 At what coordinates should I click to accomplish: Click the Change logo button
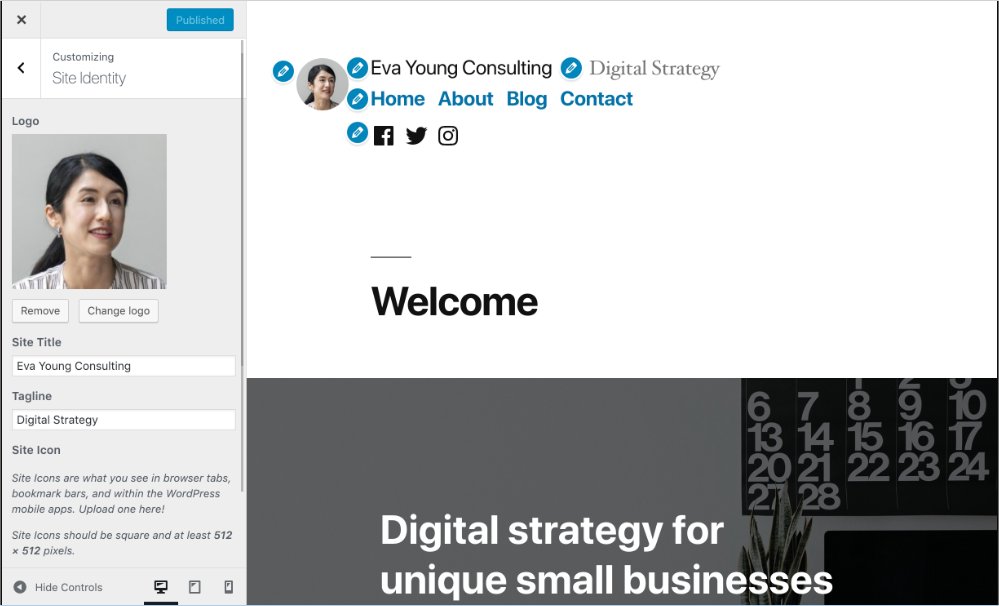118,311
